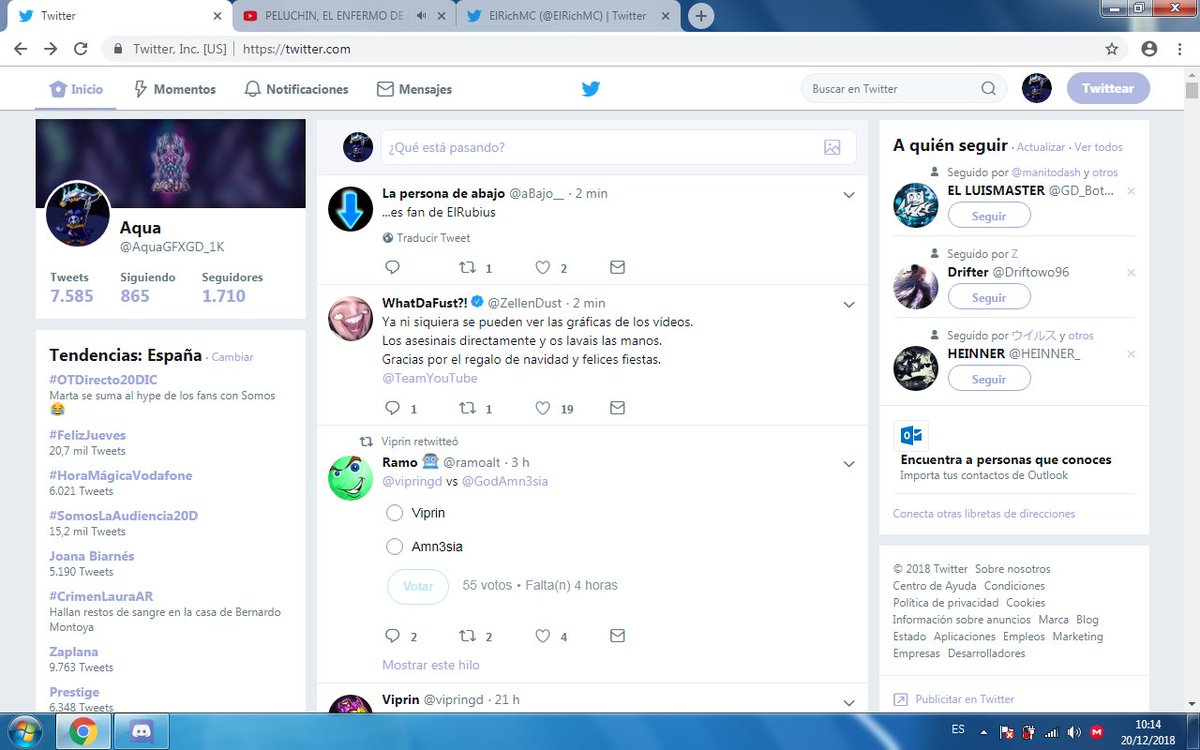Viewport: 1200px width, 750px height.
Task: Follow EL LUISMASTER with Seguir button
Action: point(989,216)
